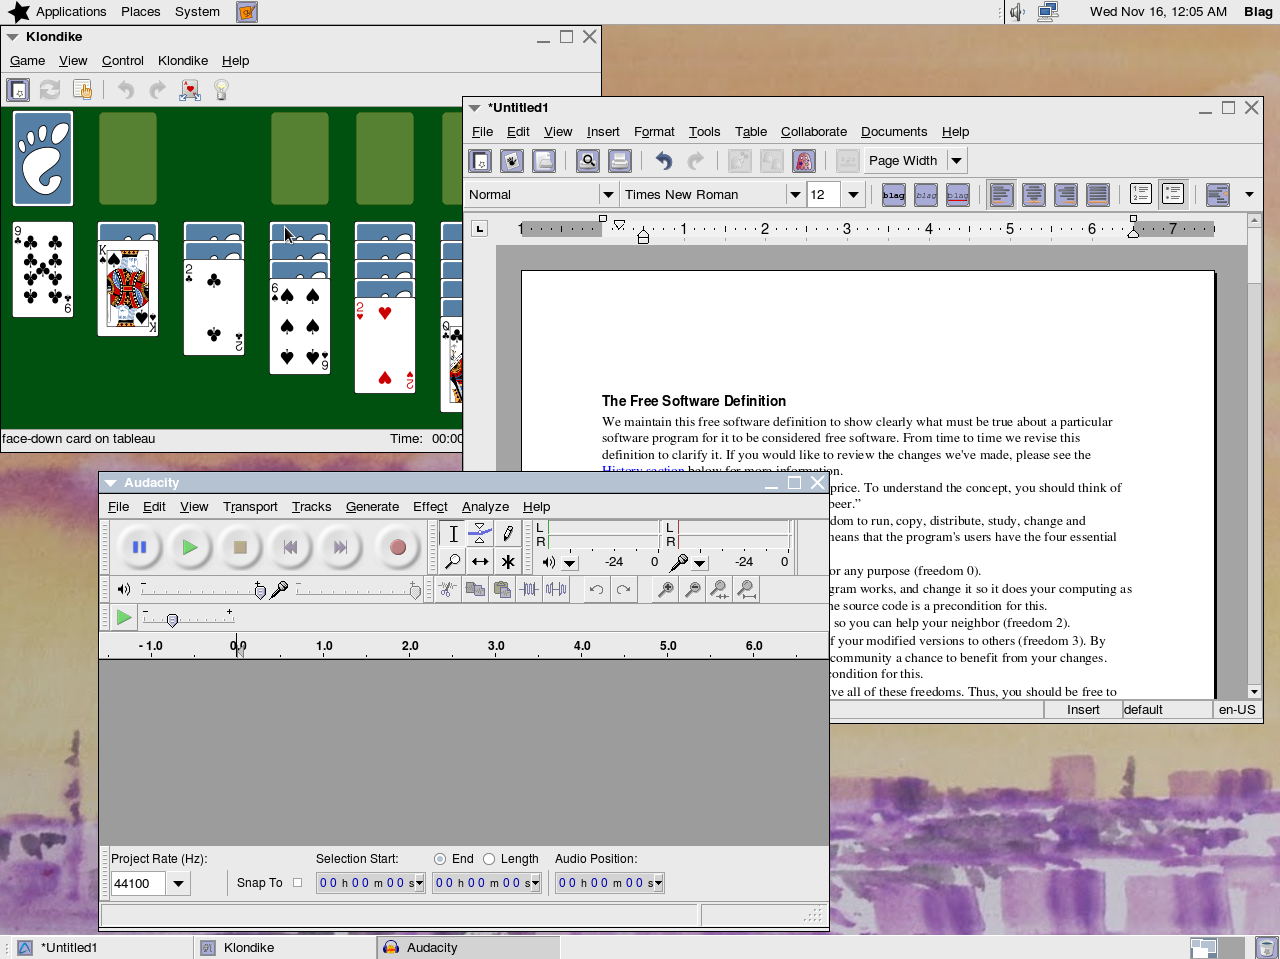Screen dimensions: 1280x959
Task: Toggle bold formatting in Untitled1
Action: (894, 195)
